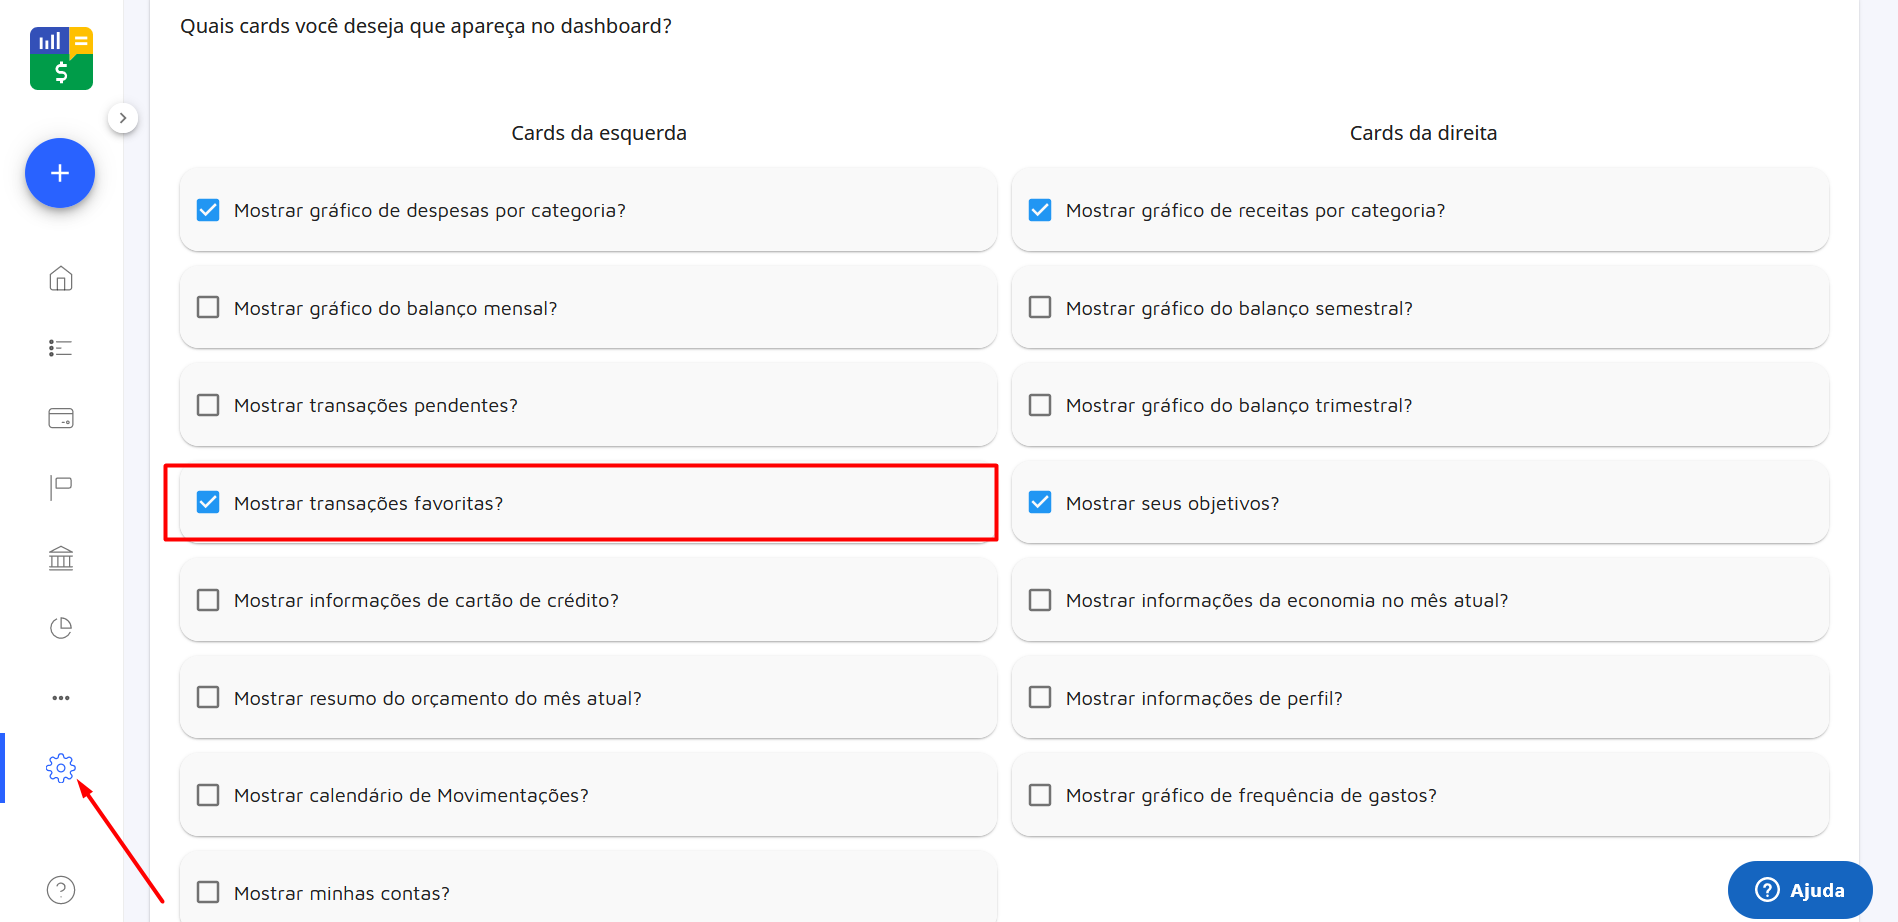The image size is (1898, 922).
Task: Open the credit card section icon
Action: click(x=60, y=418)
